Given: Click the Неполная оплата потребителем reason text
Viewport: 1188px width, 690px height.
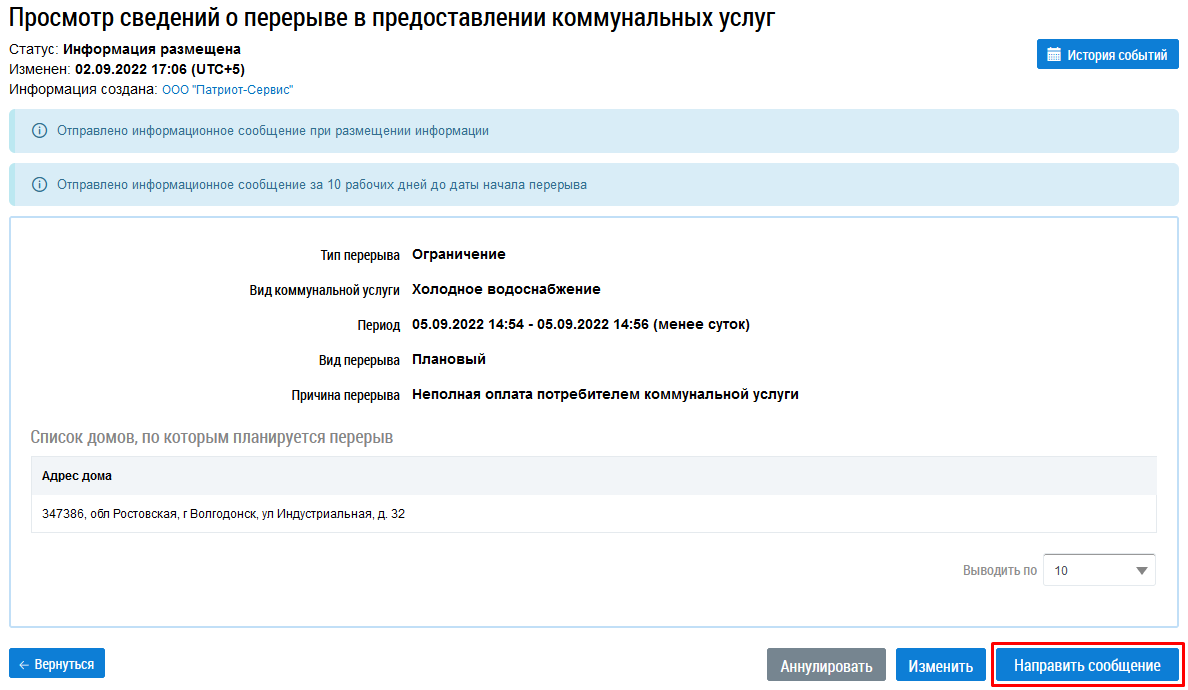Looking at the screenshot, I should tap(605, 394).
